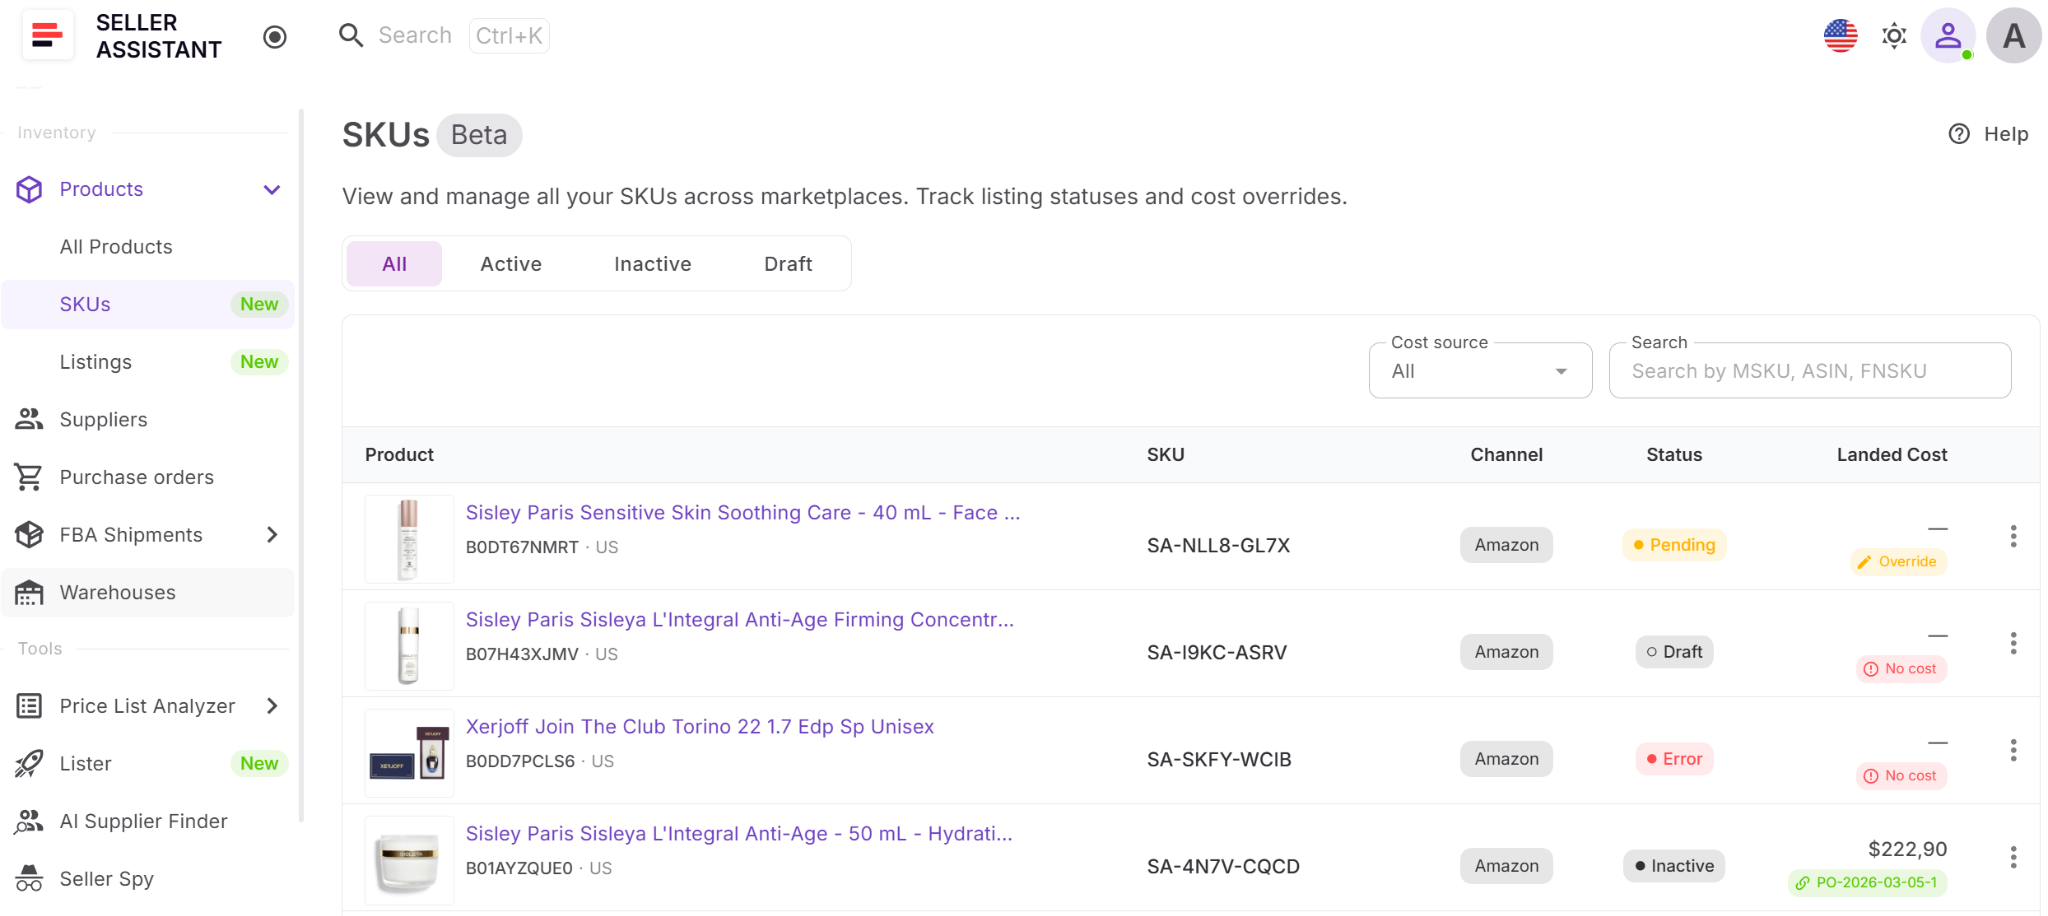Switch to the All tab
The height and width of the screenshot is (916, 2048).
coord(394,264)
